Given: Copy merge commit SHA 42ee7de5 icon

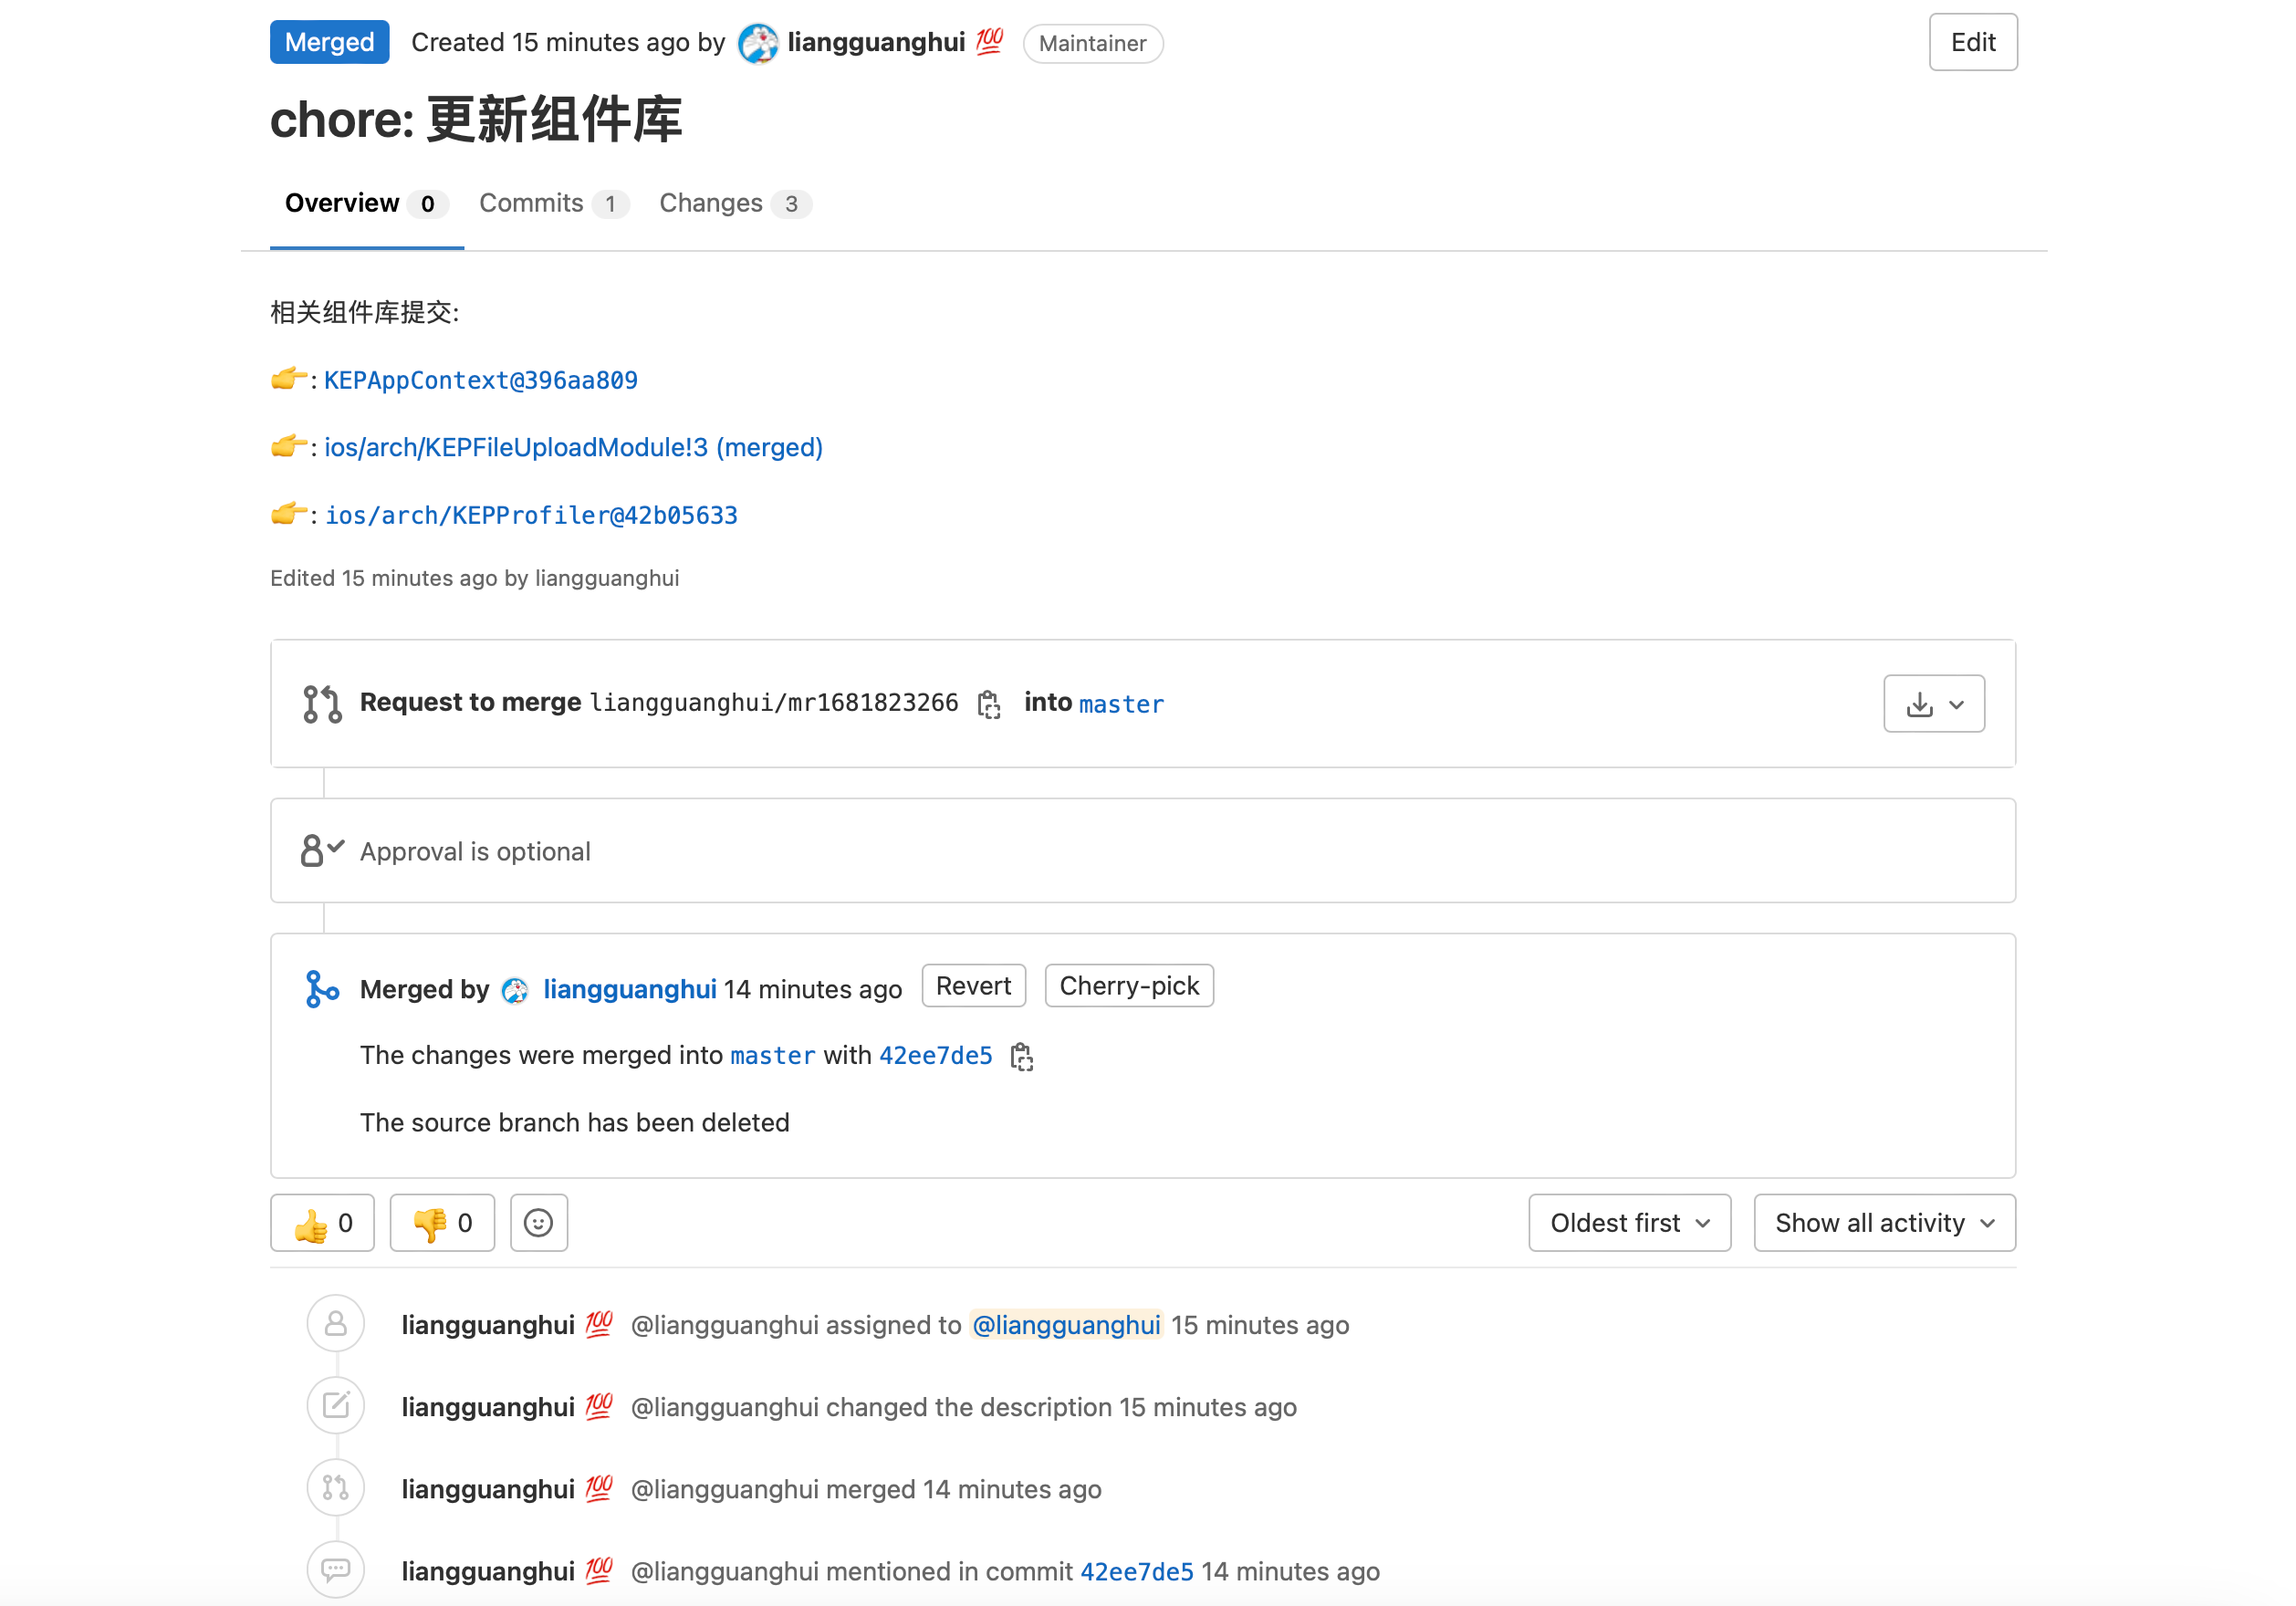Looking at the screenshot, I should tap(1021, 1057).
